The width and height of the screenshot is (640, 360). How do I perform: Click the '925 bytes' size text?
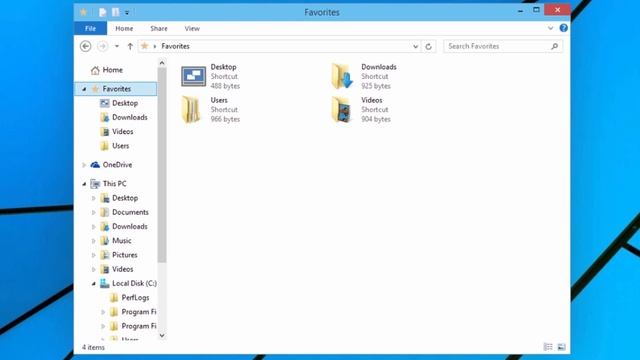[x=376, y=86]
